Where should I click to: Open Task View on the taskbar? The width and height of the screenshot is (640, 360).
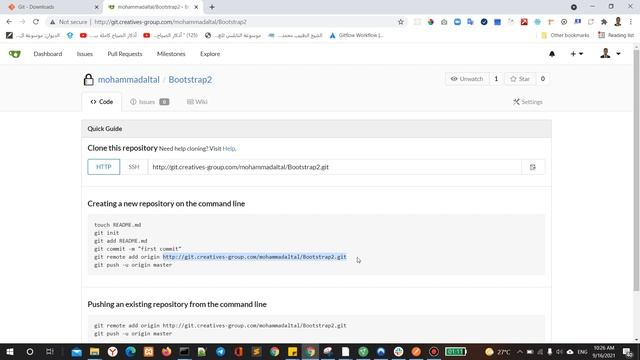[50, 351]
